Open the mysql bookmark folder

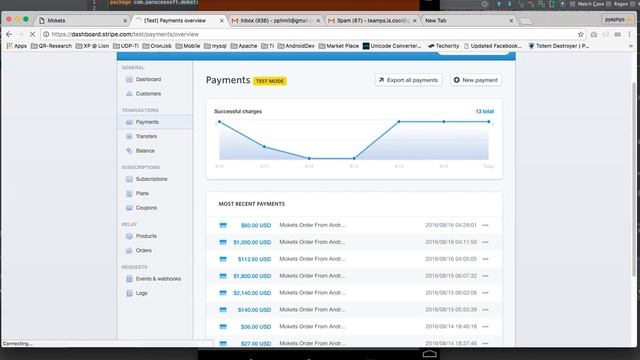pos(215,46)
